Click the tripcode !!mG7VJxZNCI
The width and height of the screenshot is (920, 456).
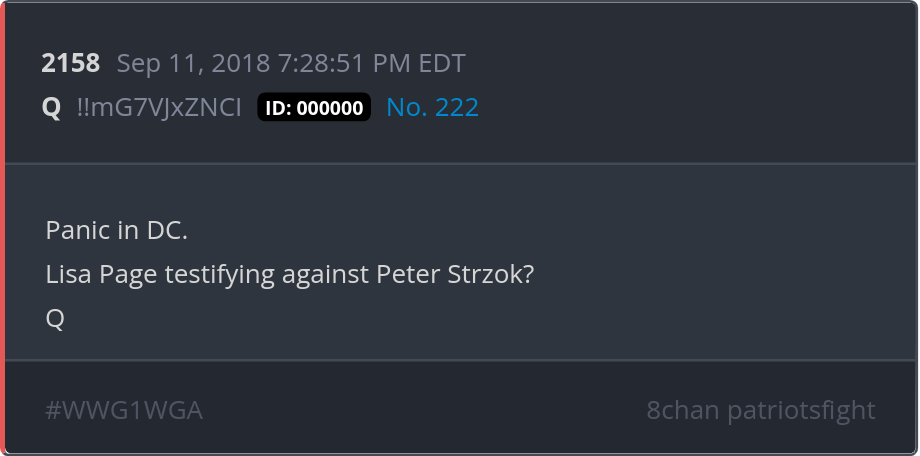tap(159, 107)
